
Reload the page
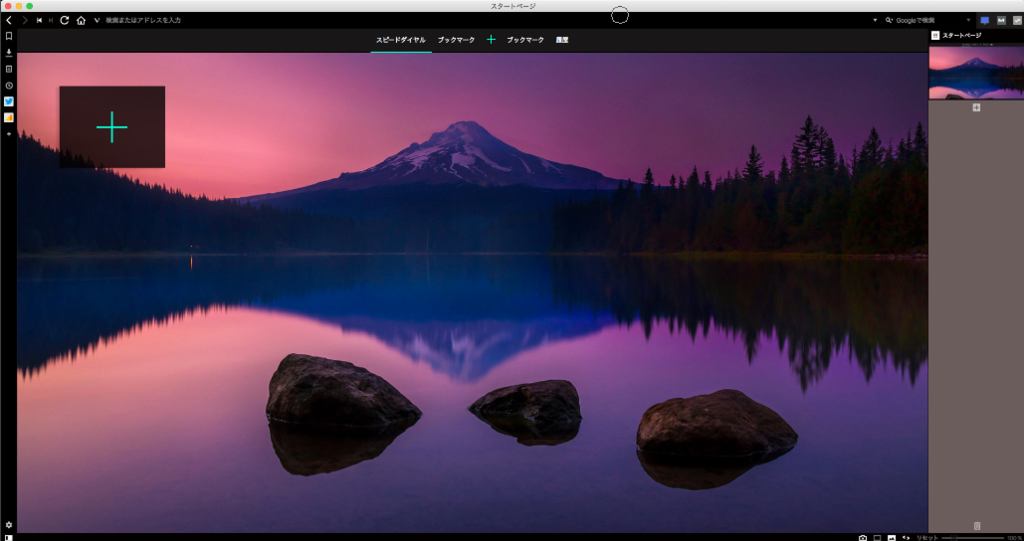pos(65,20)
